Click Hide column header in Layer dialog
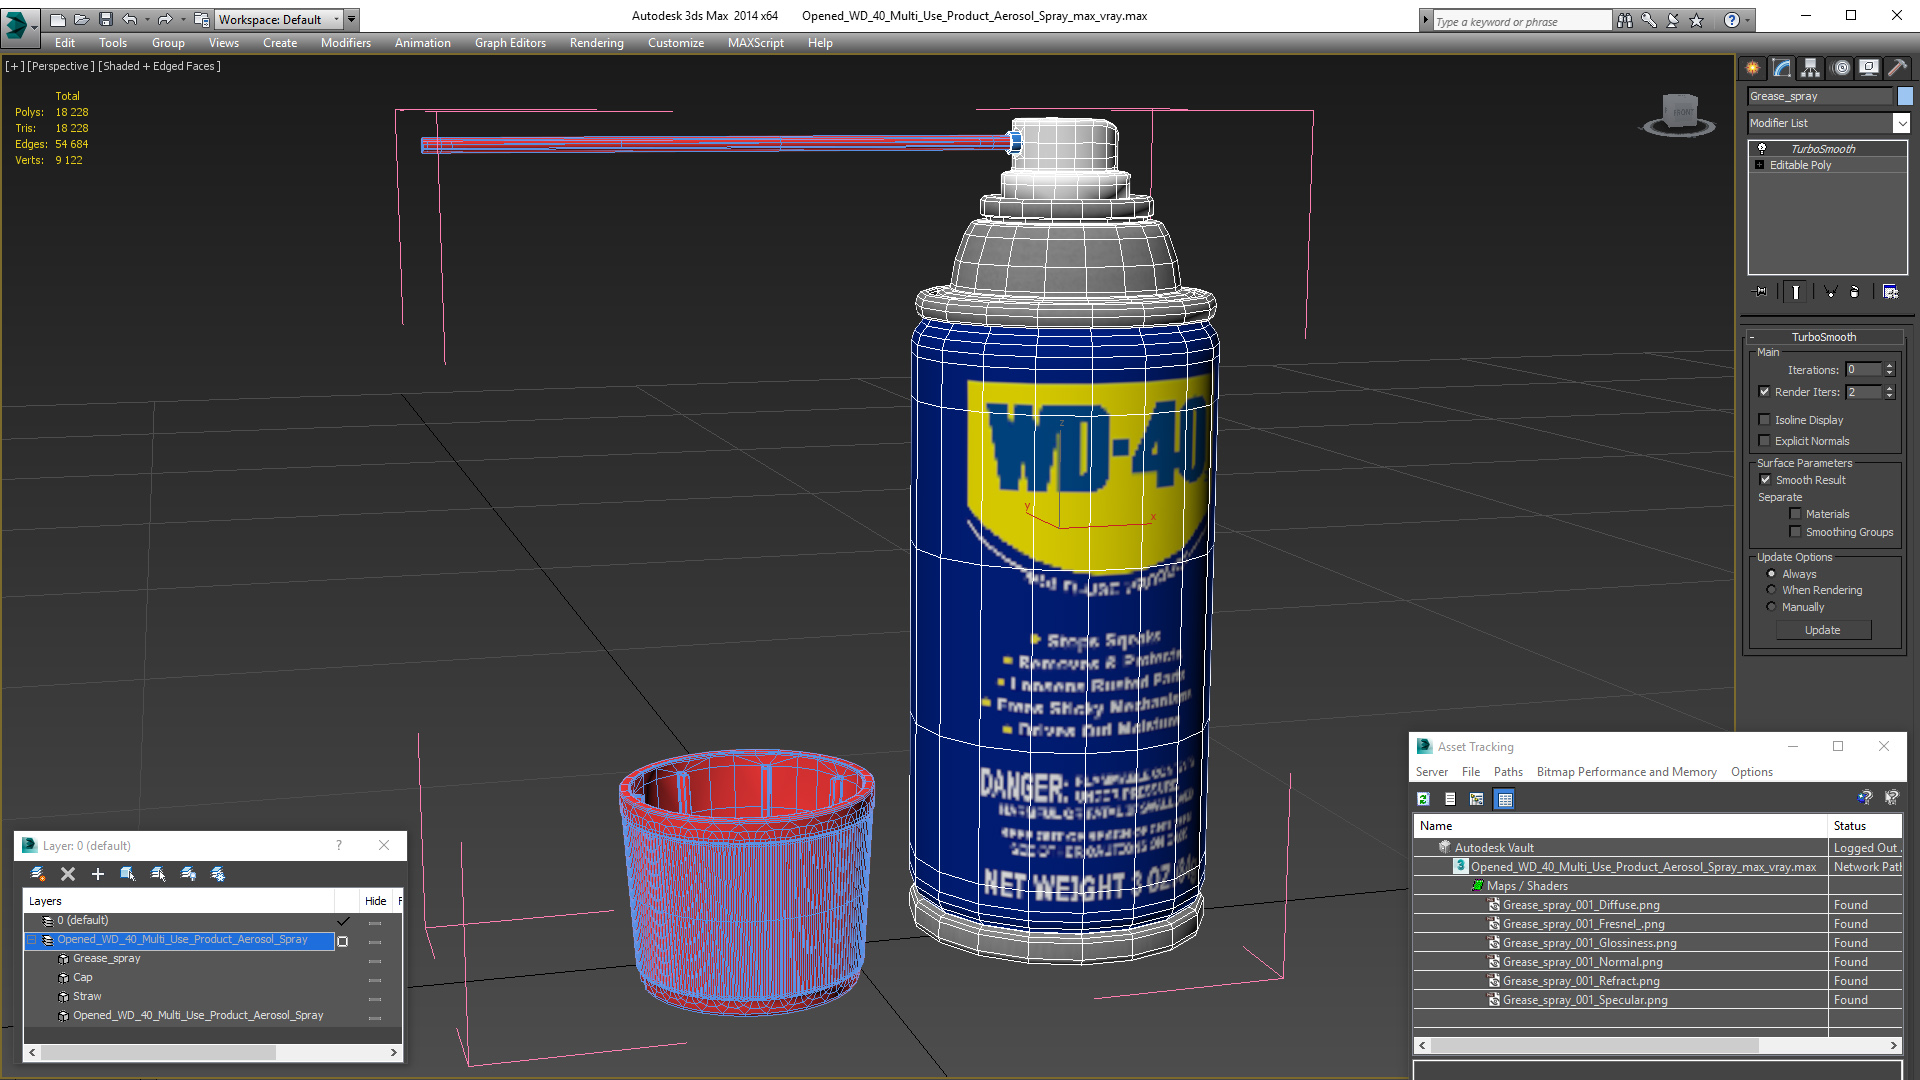Viewport: 1920px width, 1080px height. tap(376, 901)
